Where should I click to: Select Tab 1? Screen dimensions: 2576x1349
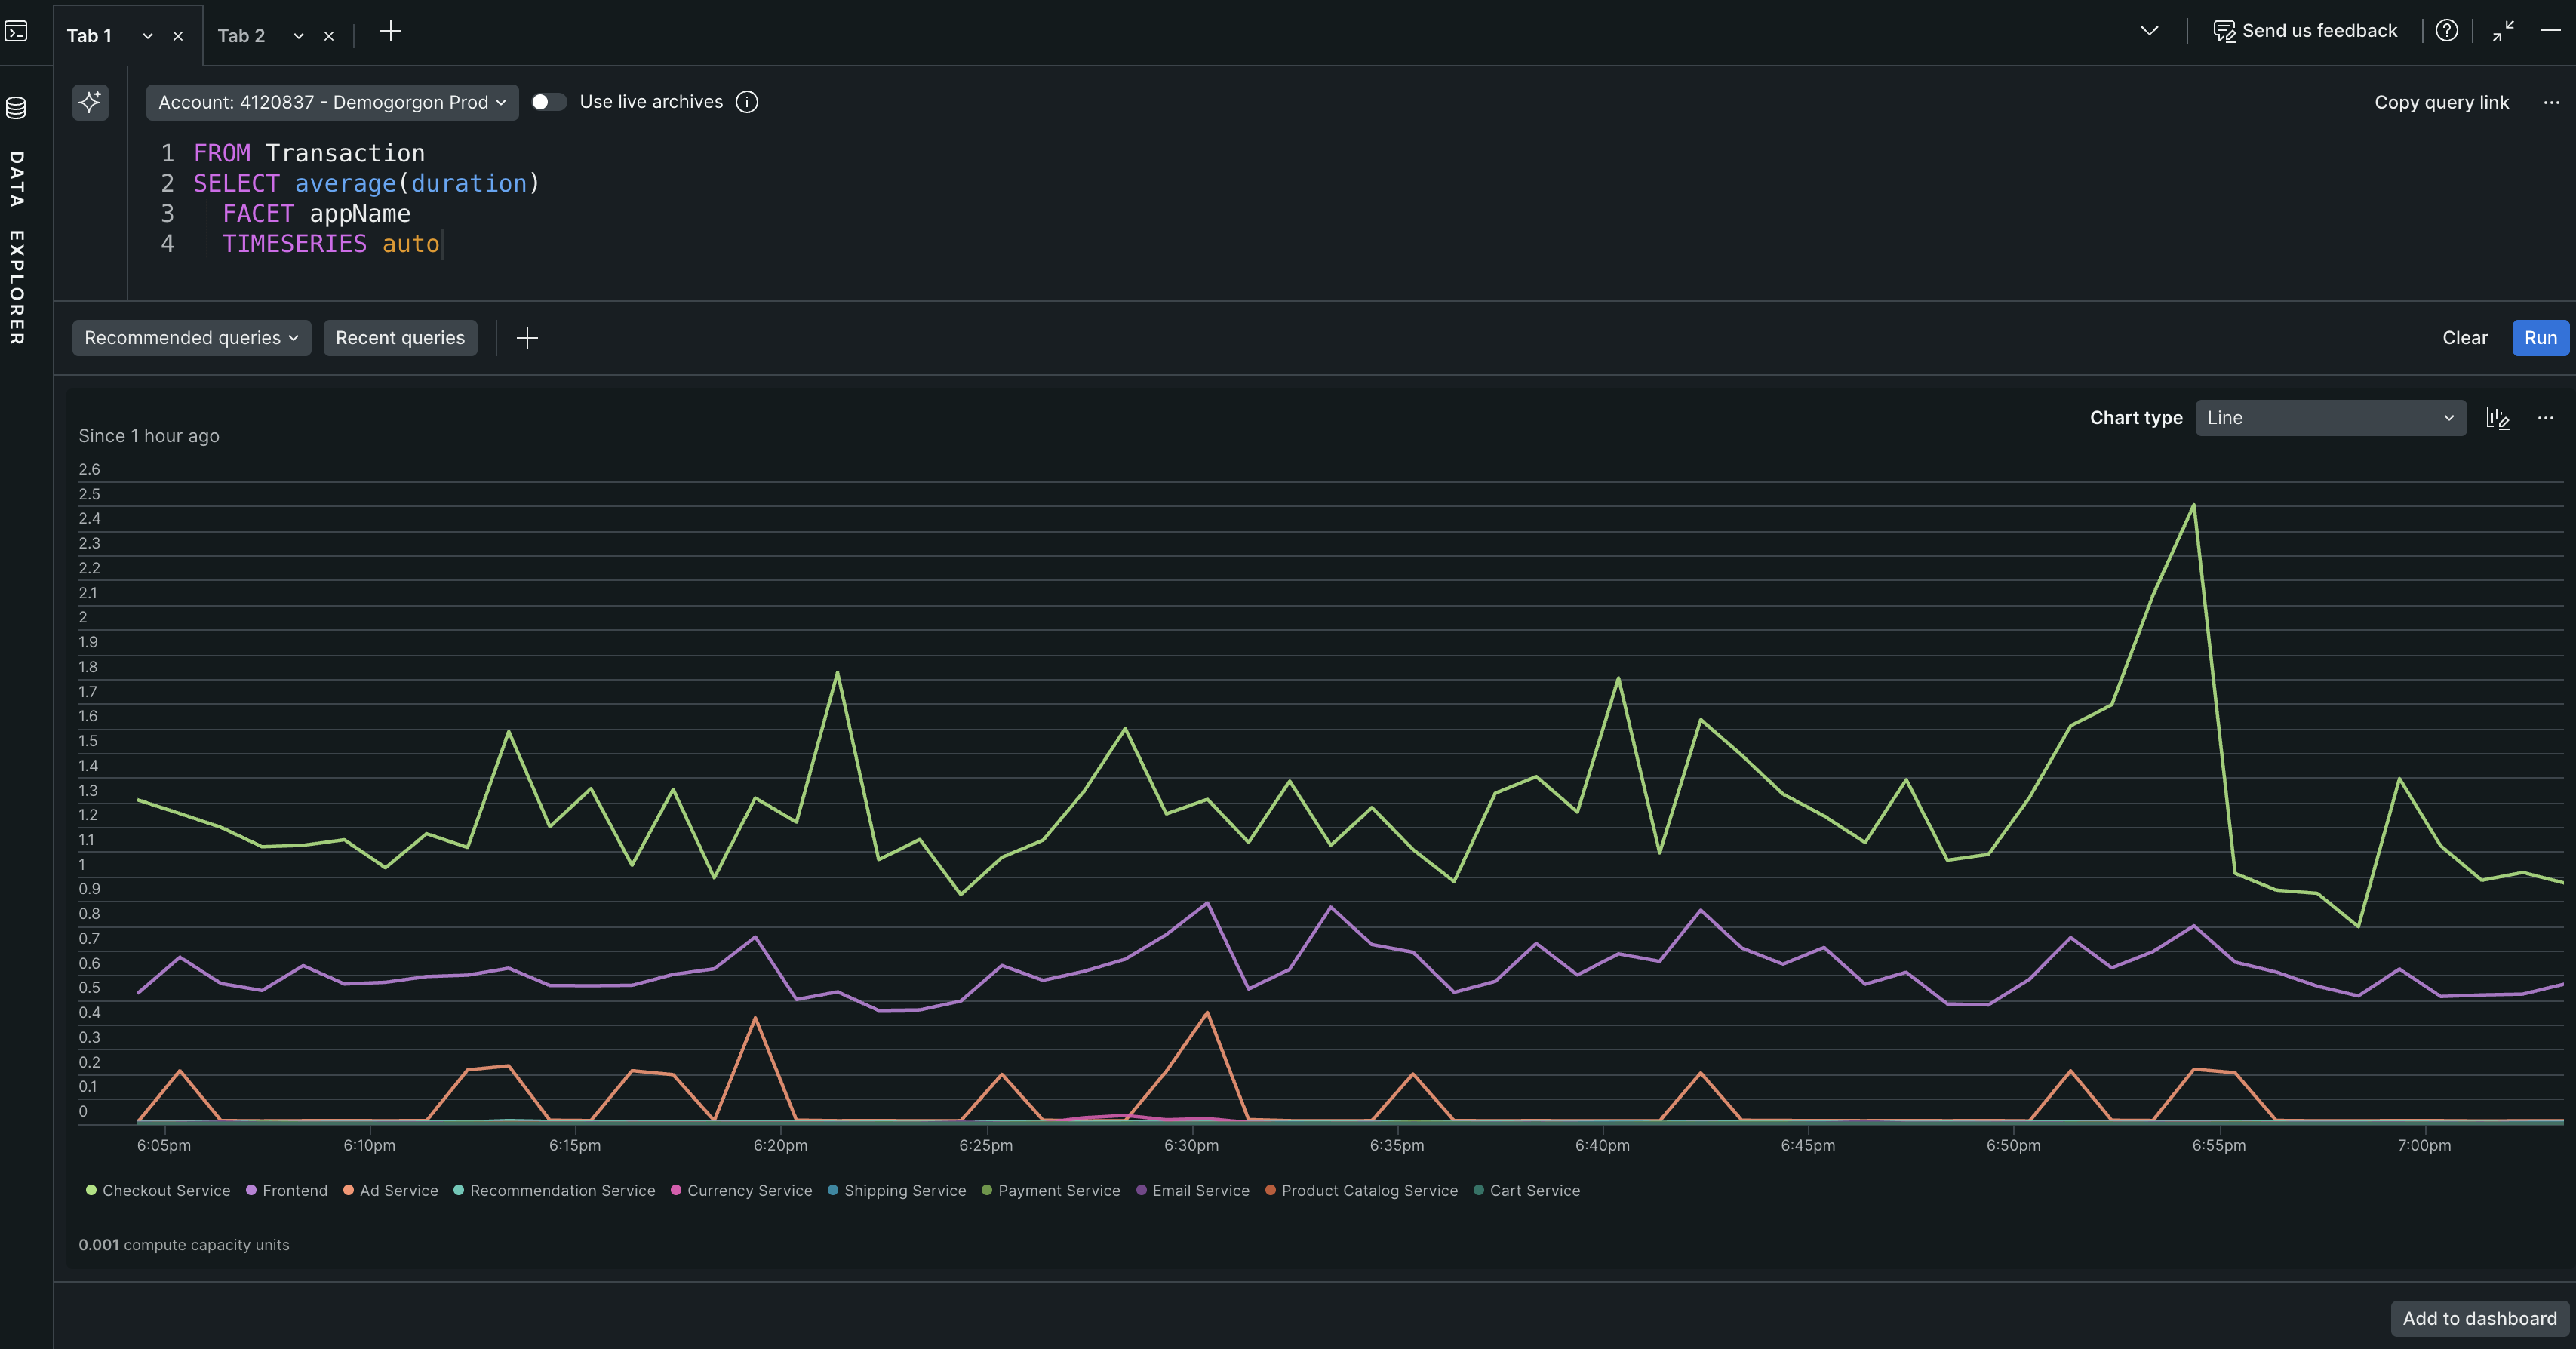tap(89, 36)
